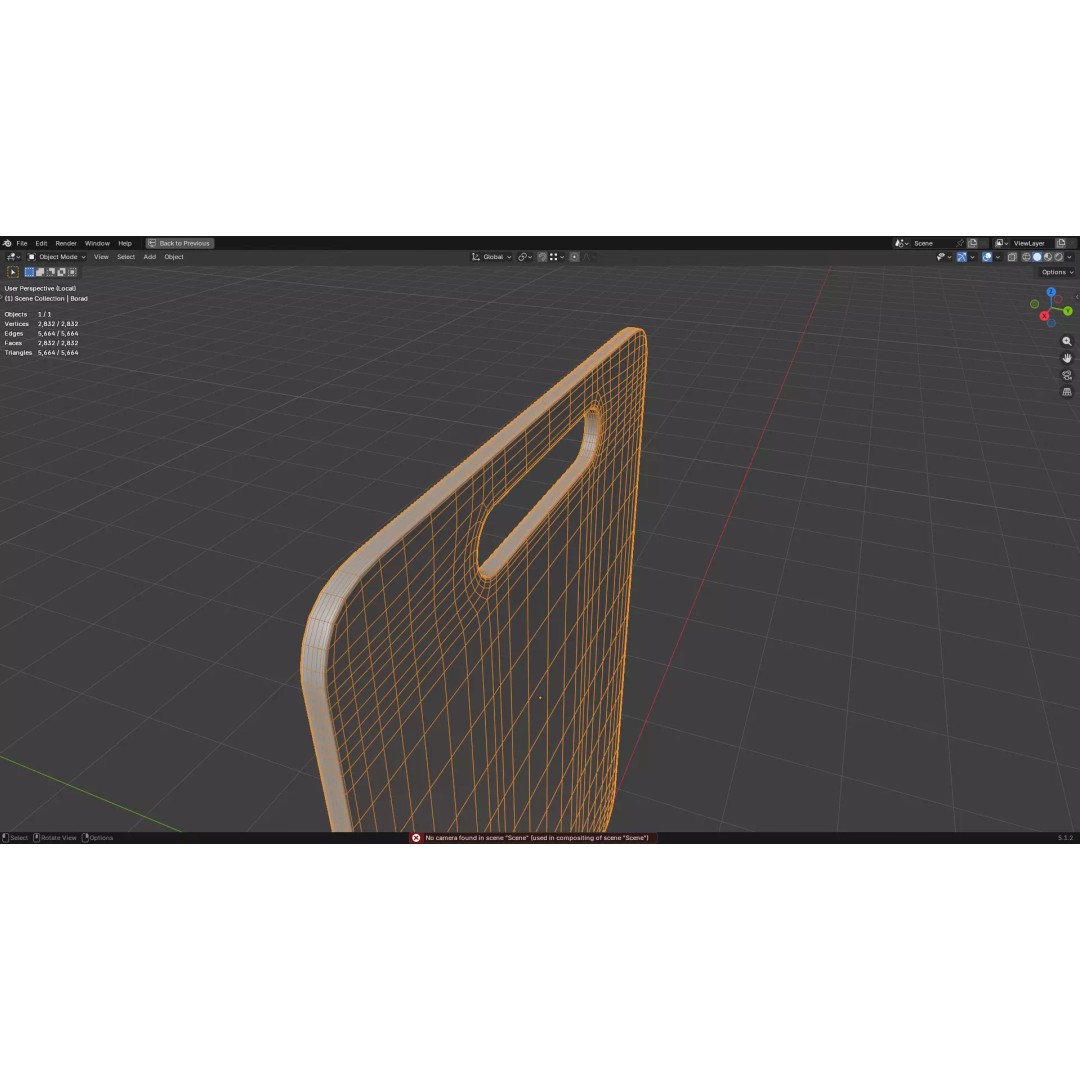Toggle viewport overlays display
The height and width of the screenshot is (1080, 1080).
987,257
